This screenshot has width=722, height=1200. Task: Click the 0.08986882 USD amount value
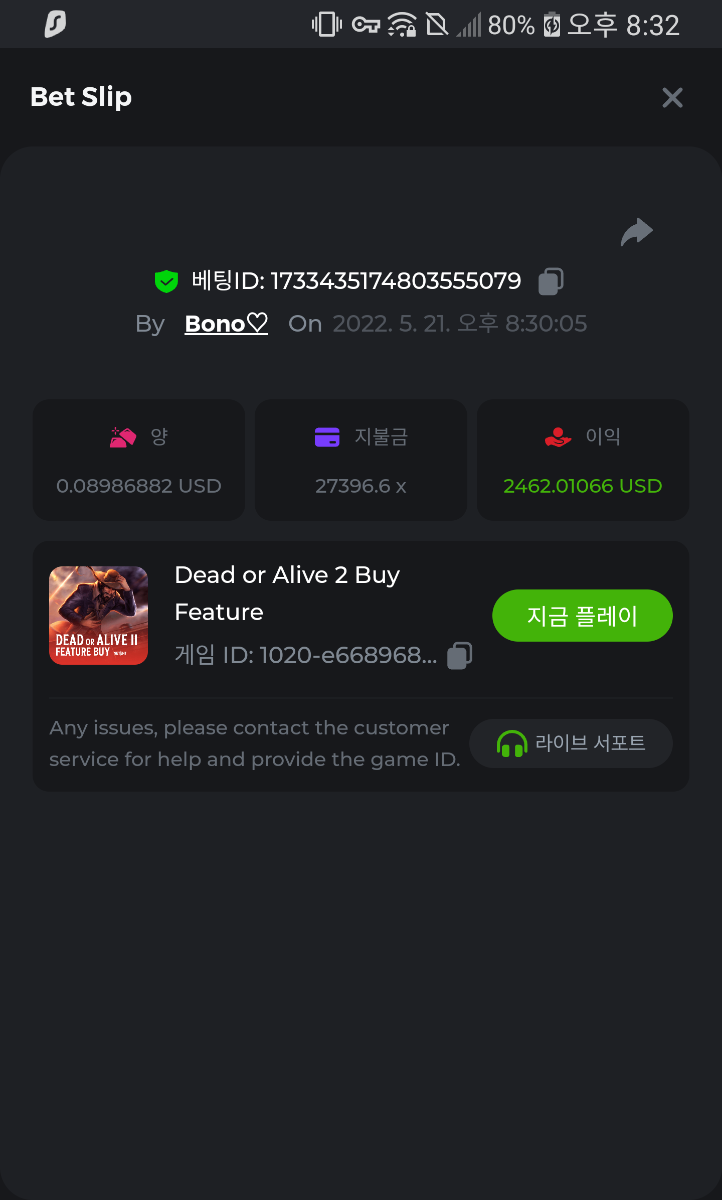[x=139, y=486]
